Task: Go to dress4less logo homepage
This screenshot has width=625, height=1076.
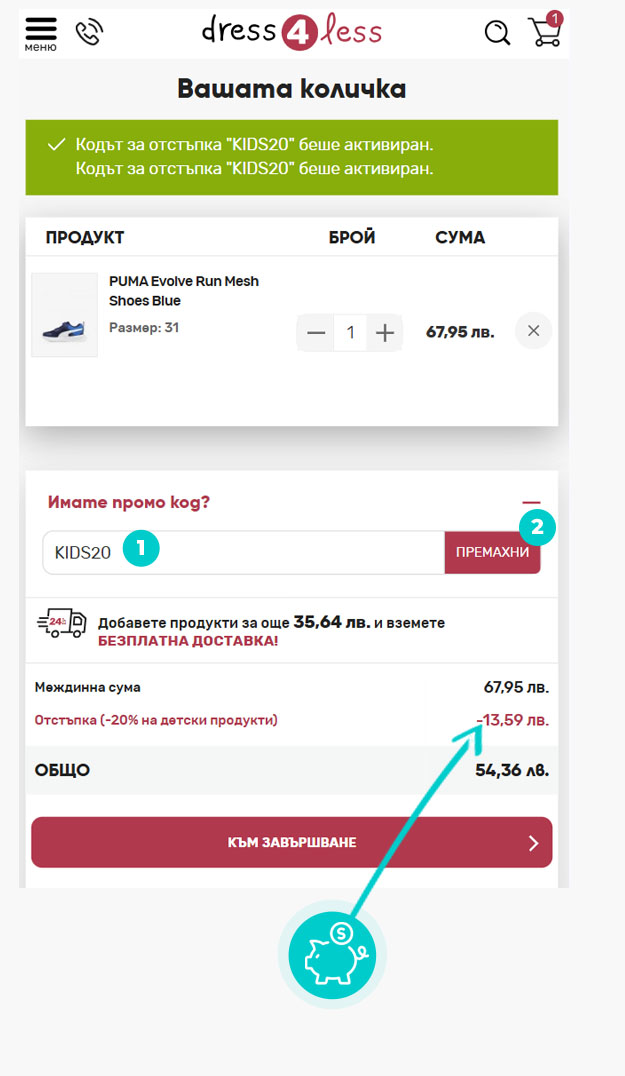Action: tap(292, 32)
